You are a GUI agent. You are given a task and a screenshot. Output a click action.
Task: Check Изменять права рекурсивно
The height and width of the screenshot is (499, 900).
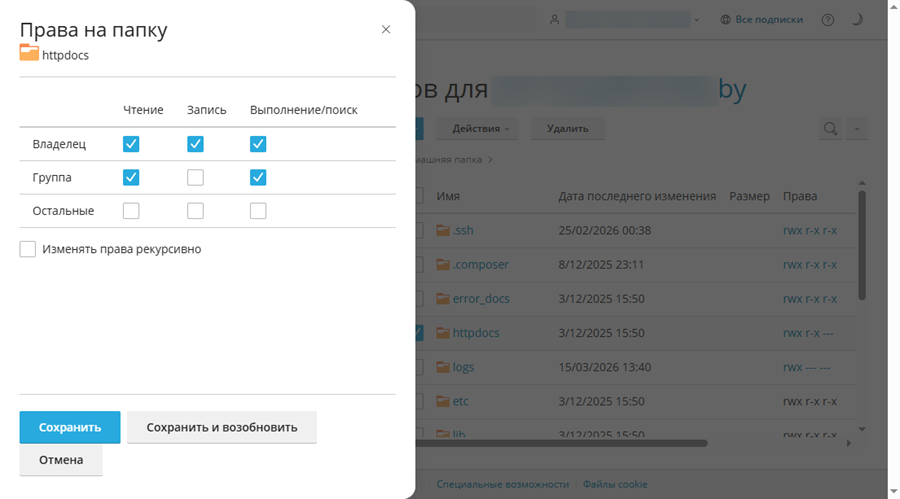tap(28, 249)
